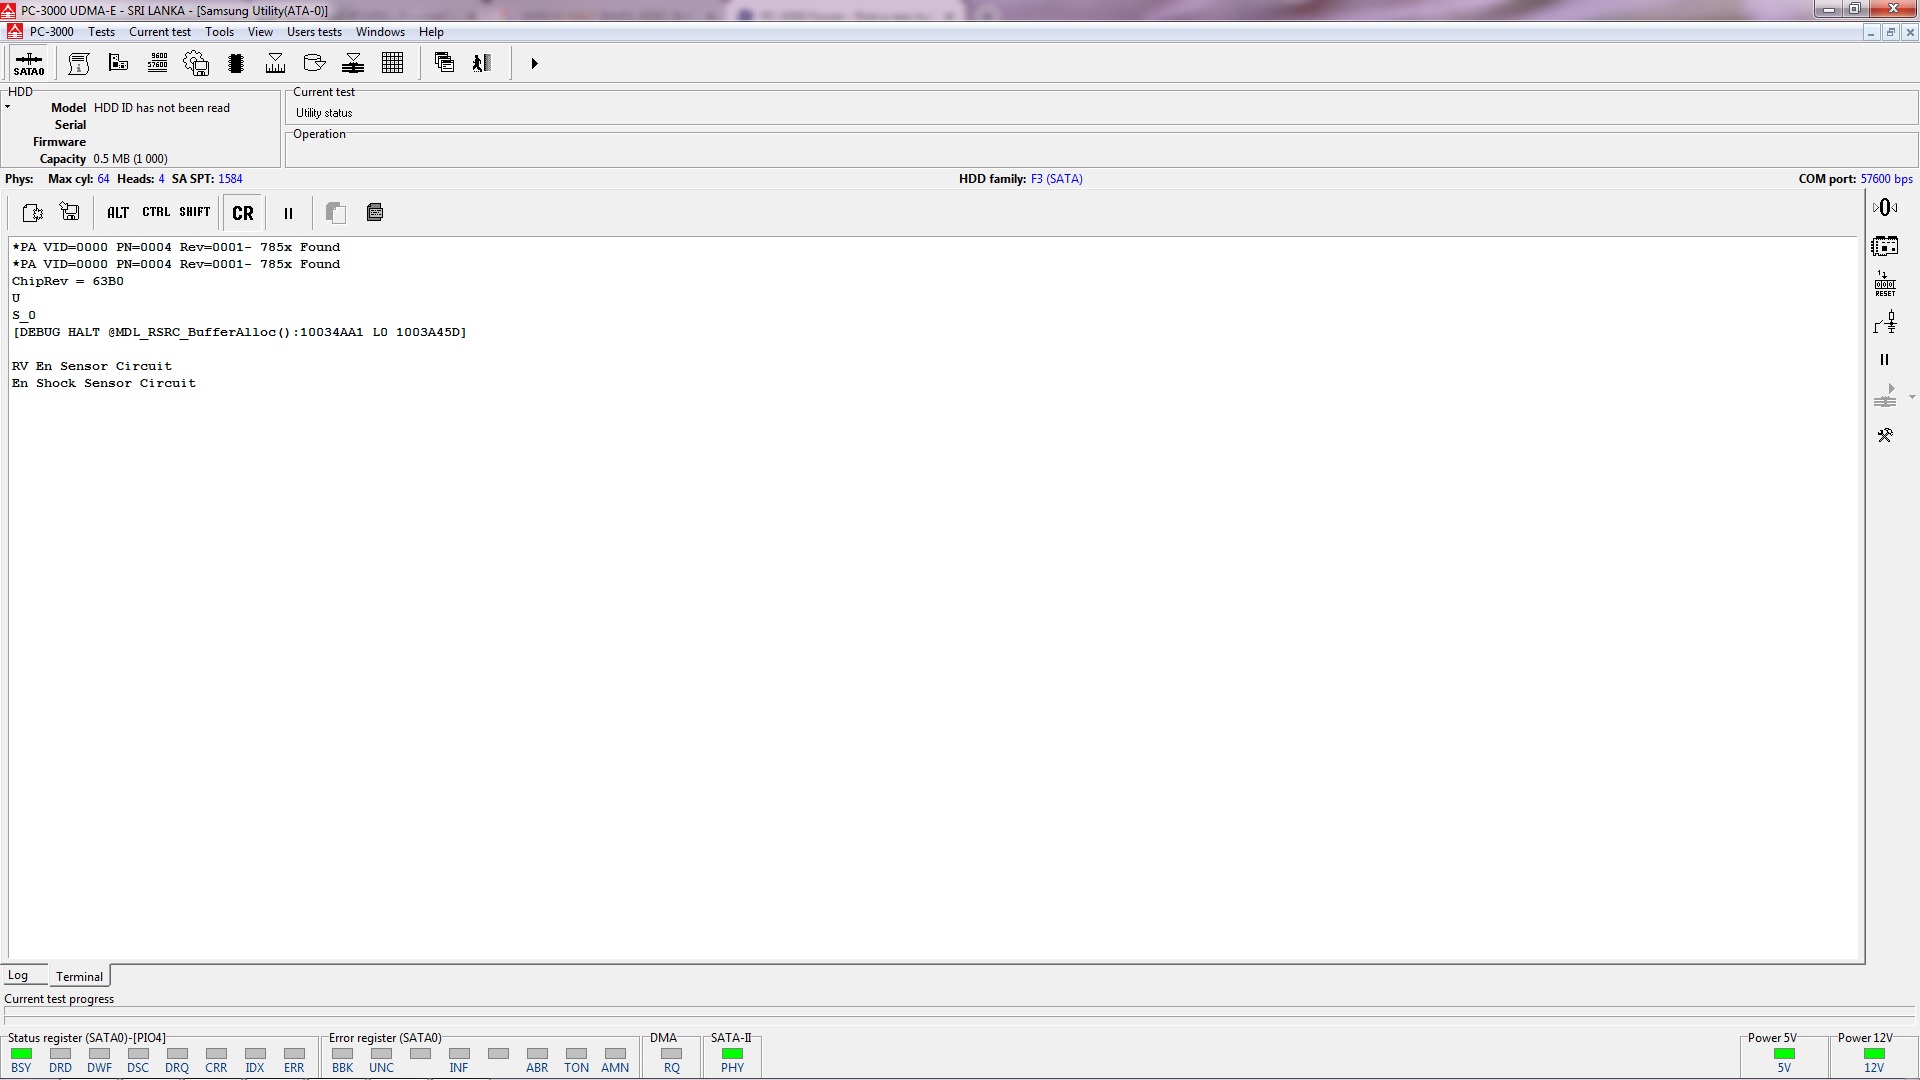1920x1080 pixels.
Task: Click the SATA0 port selection icon
Action: (28, 63)
